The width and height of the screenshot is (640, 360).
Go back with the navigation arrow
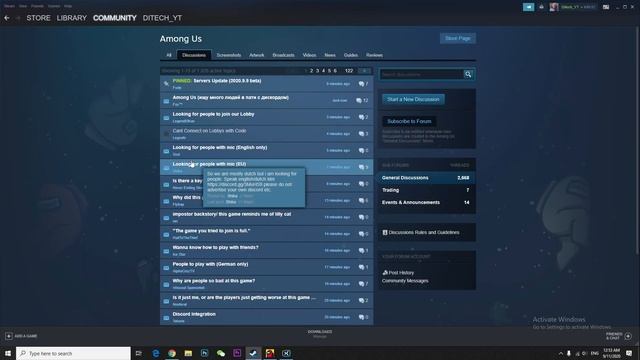pyautogui.click(x=7, y=18)
